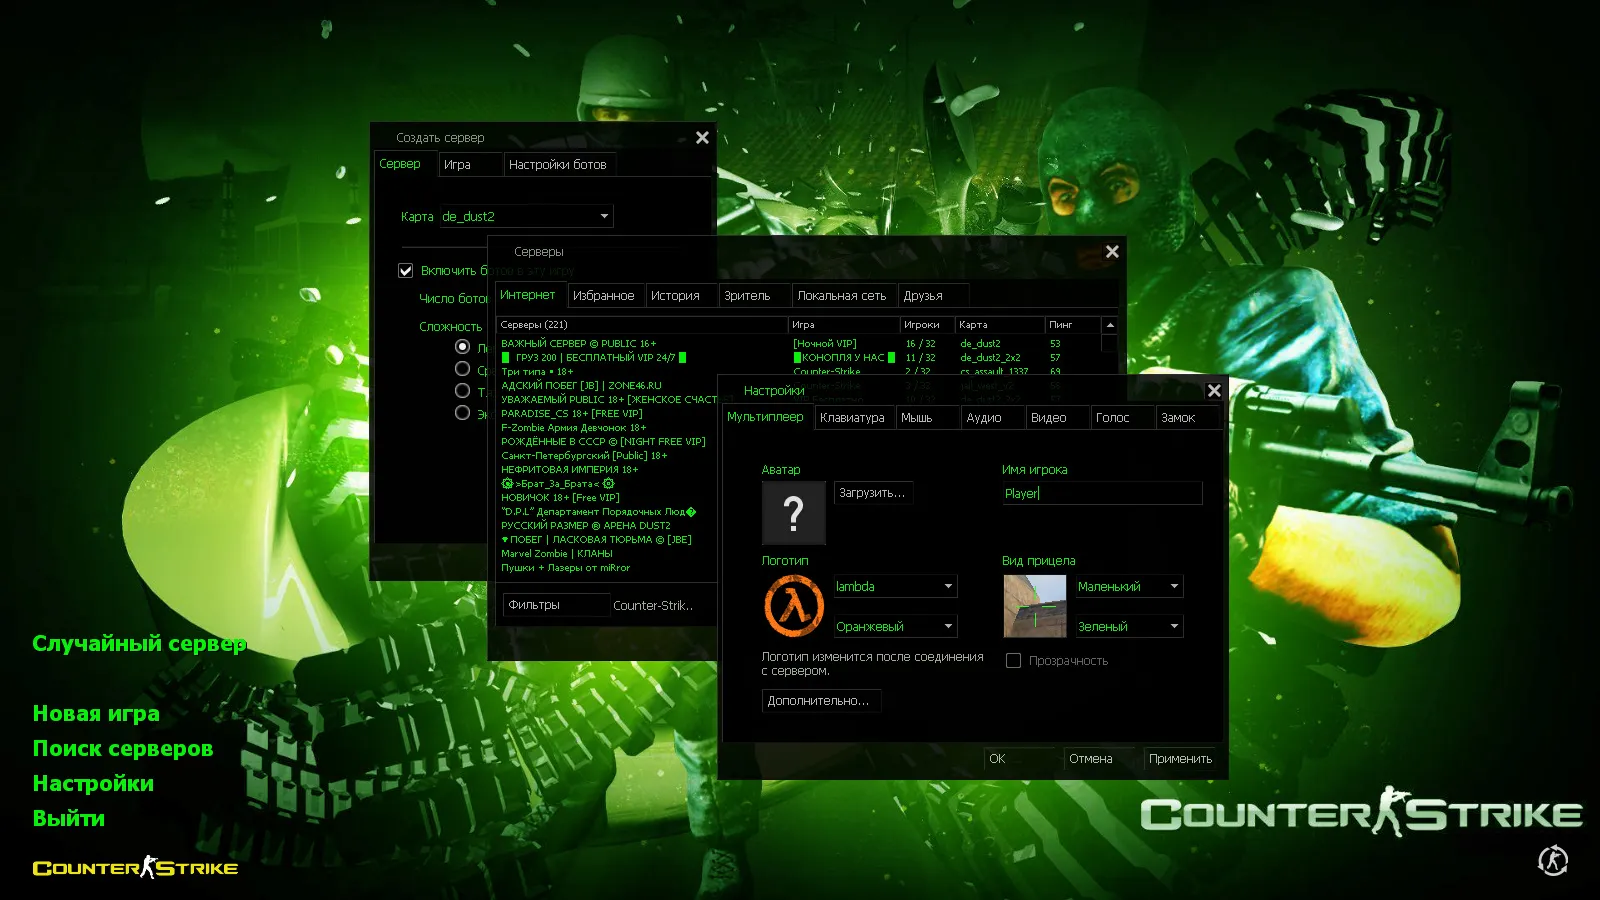Click the question mark avatar placeholder
Screen dimensions: 1600x900
[793, 513]
